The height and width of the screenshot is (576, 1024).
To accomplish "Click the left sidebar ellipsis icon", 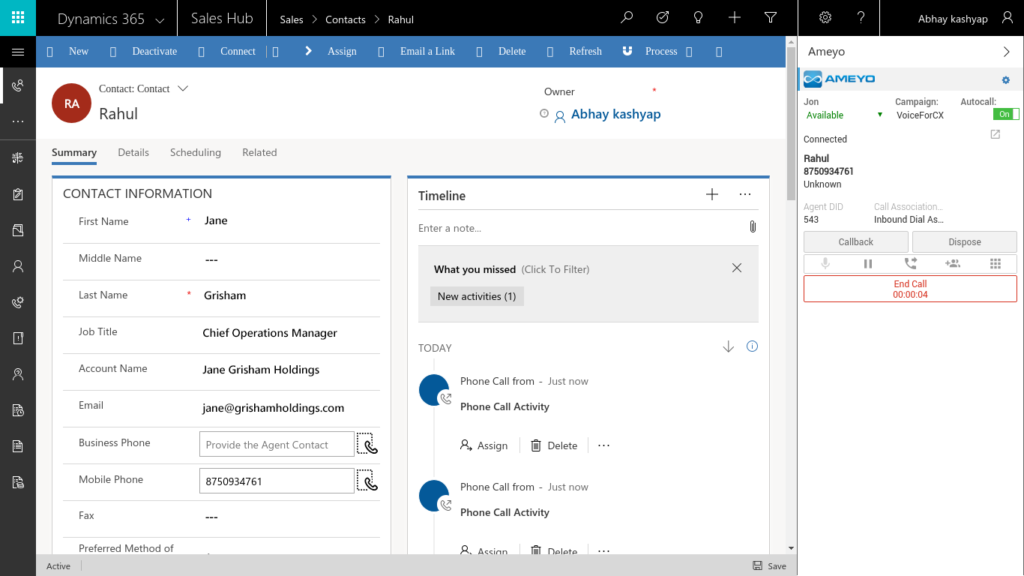I will pyautogui.click(x=18, y=121).
